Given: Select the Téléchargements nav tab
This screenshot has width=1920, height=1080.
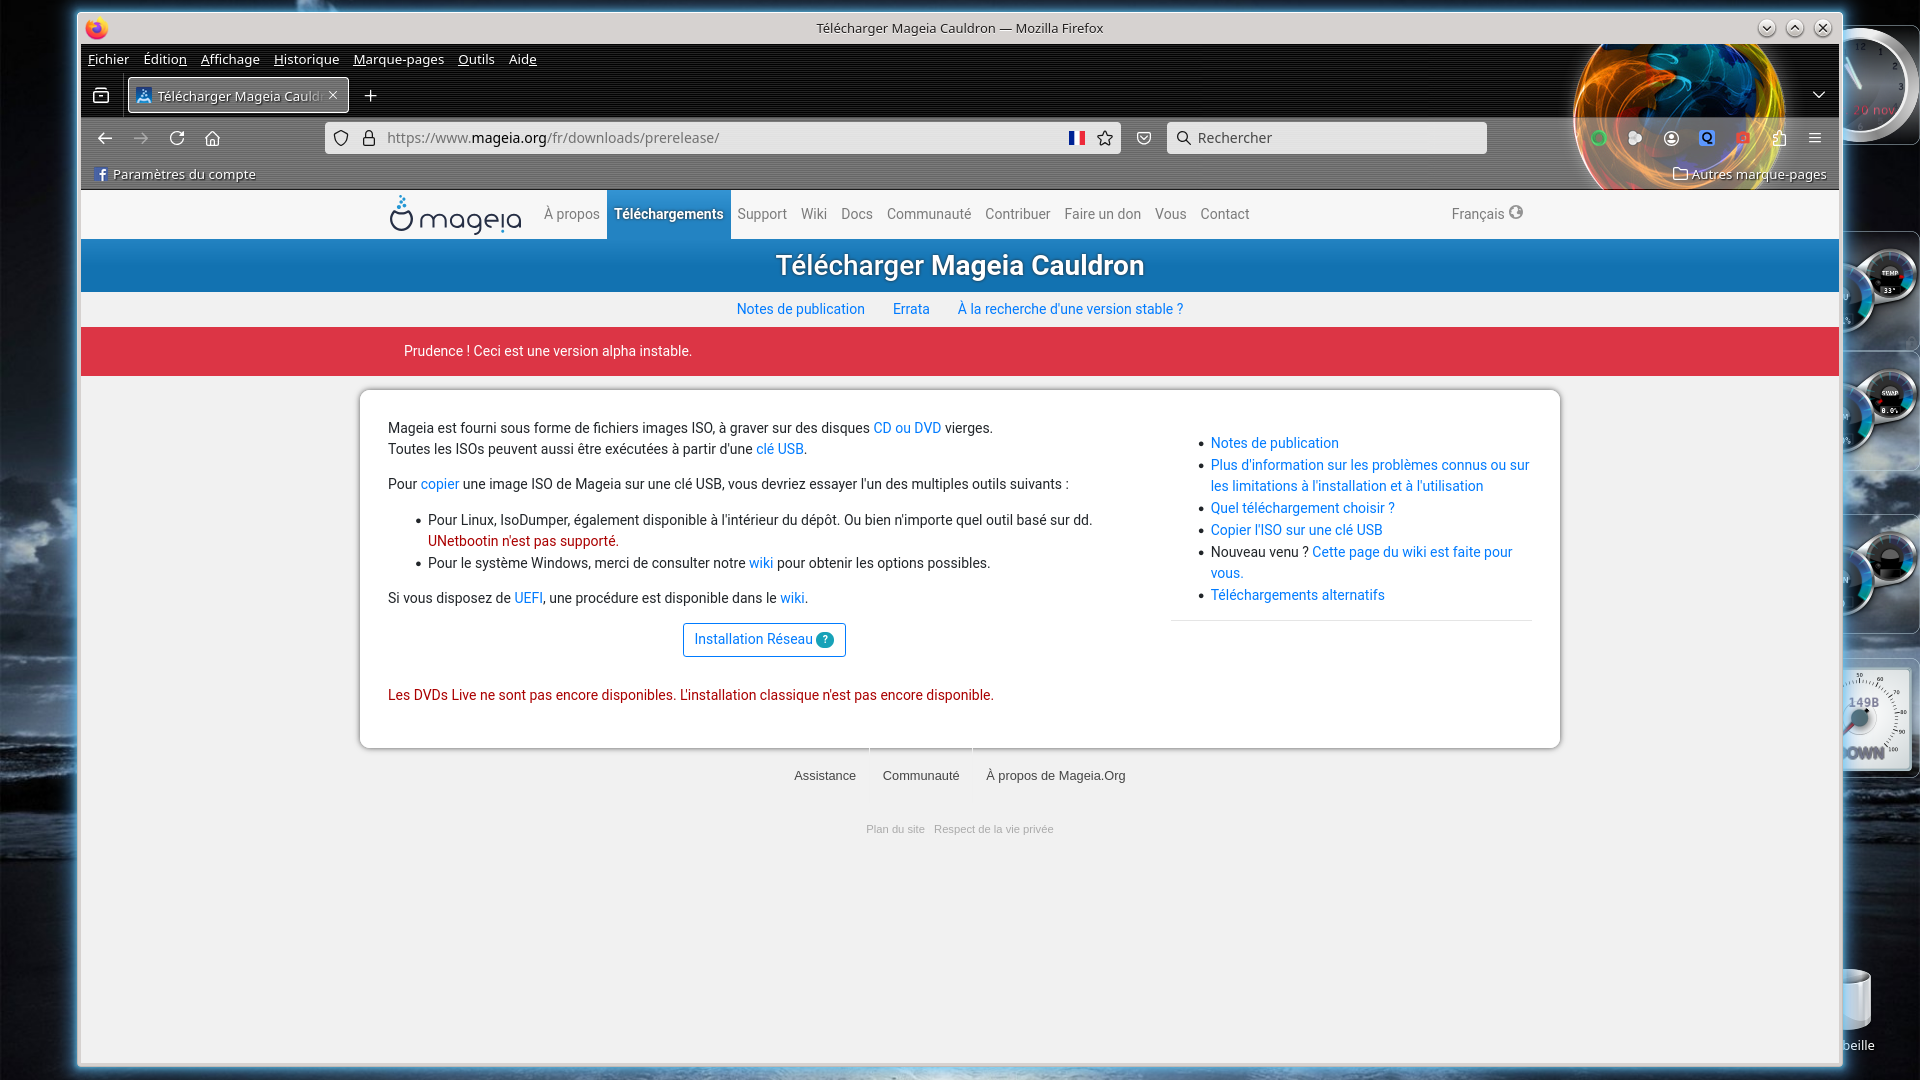Looking at the screenshot, I should (669, 214).
